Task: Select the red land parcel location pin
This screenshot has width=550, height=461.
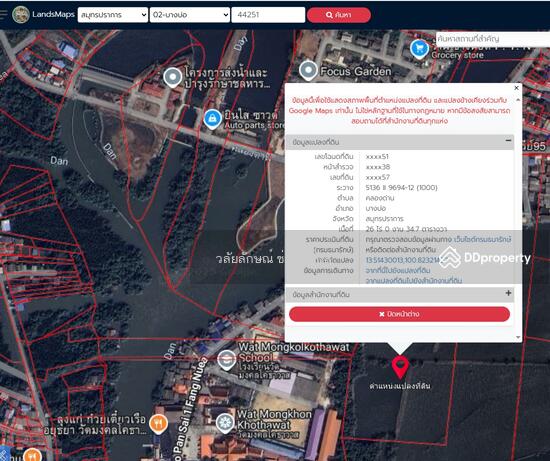Action: click(400, 367)
